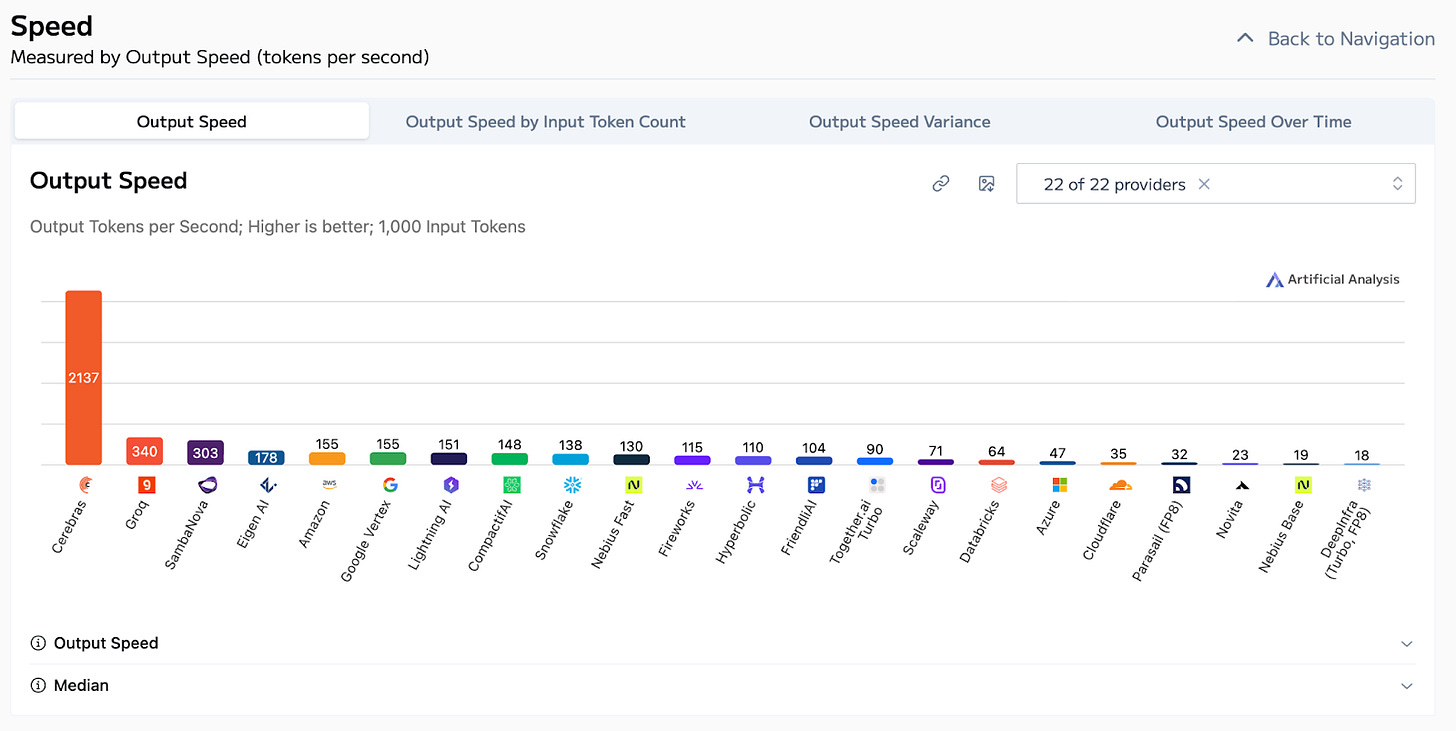Click the Nebius Base logo icon
Image resolution: width=1456 pixels, height=731 pixels.
pos(1304,485)
